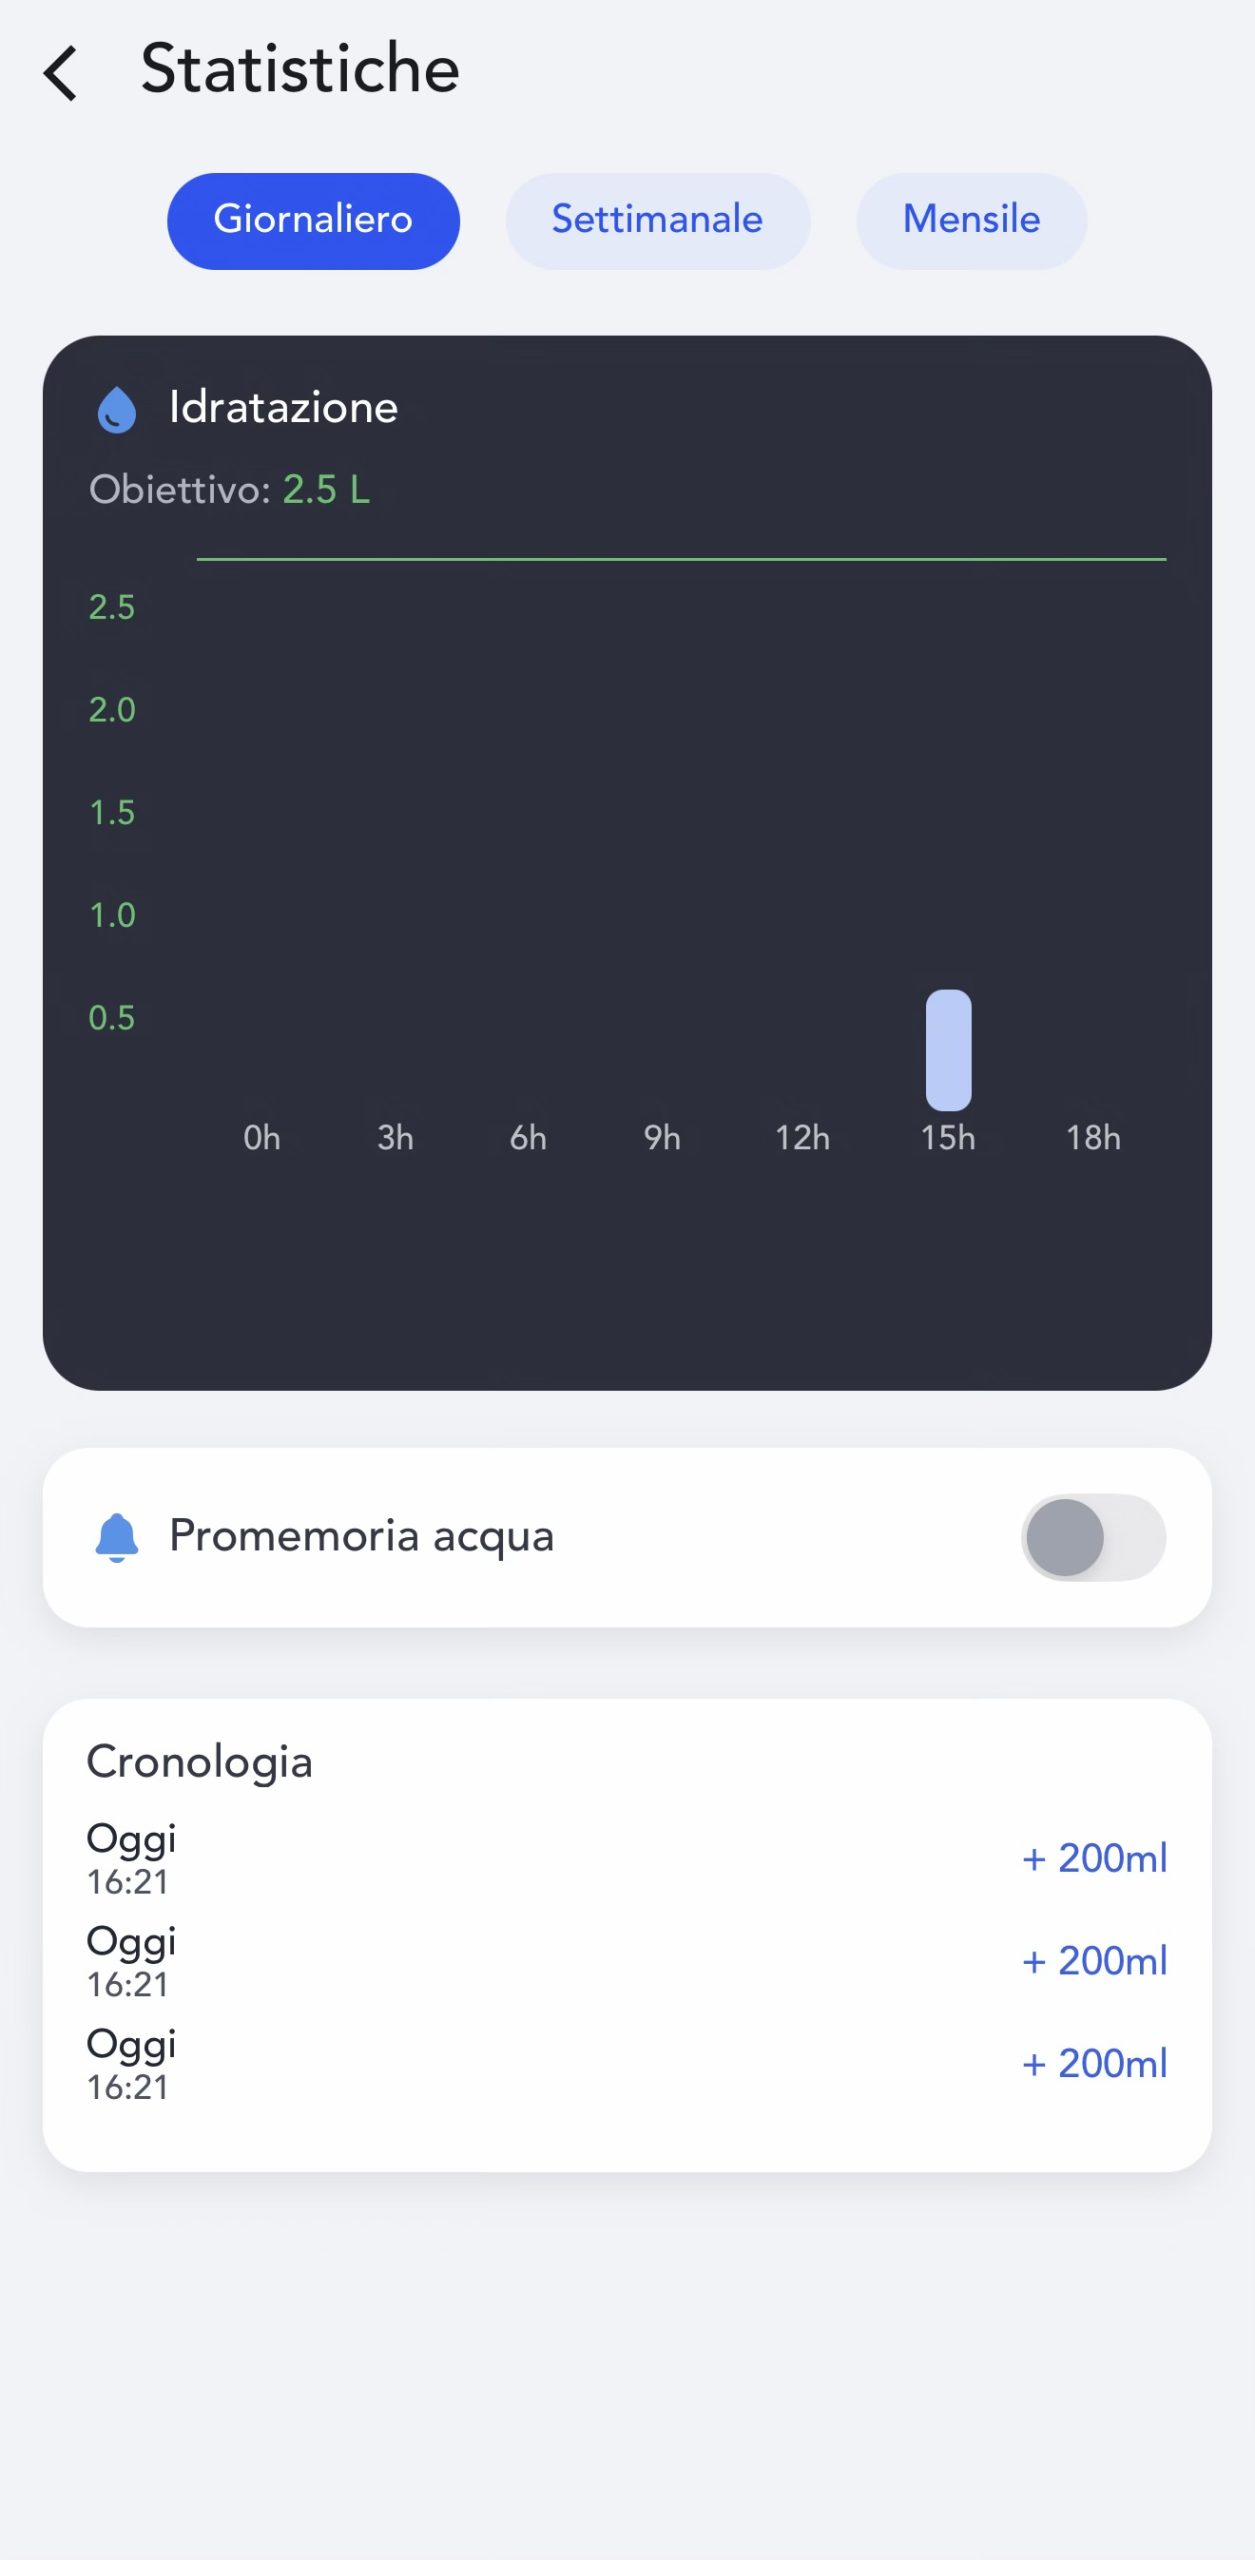Open the Mensile tab
Screen dimensions: 1255x2560
coord(971,220)
